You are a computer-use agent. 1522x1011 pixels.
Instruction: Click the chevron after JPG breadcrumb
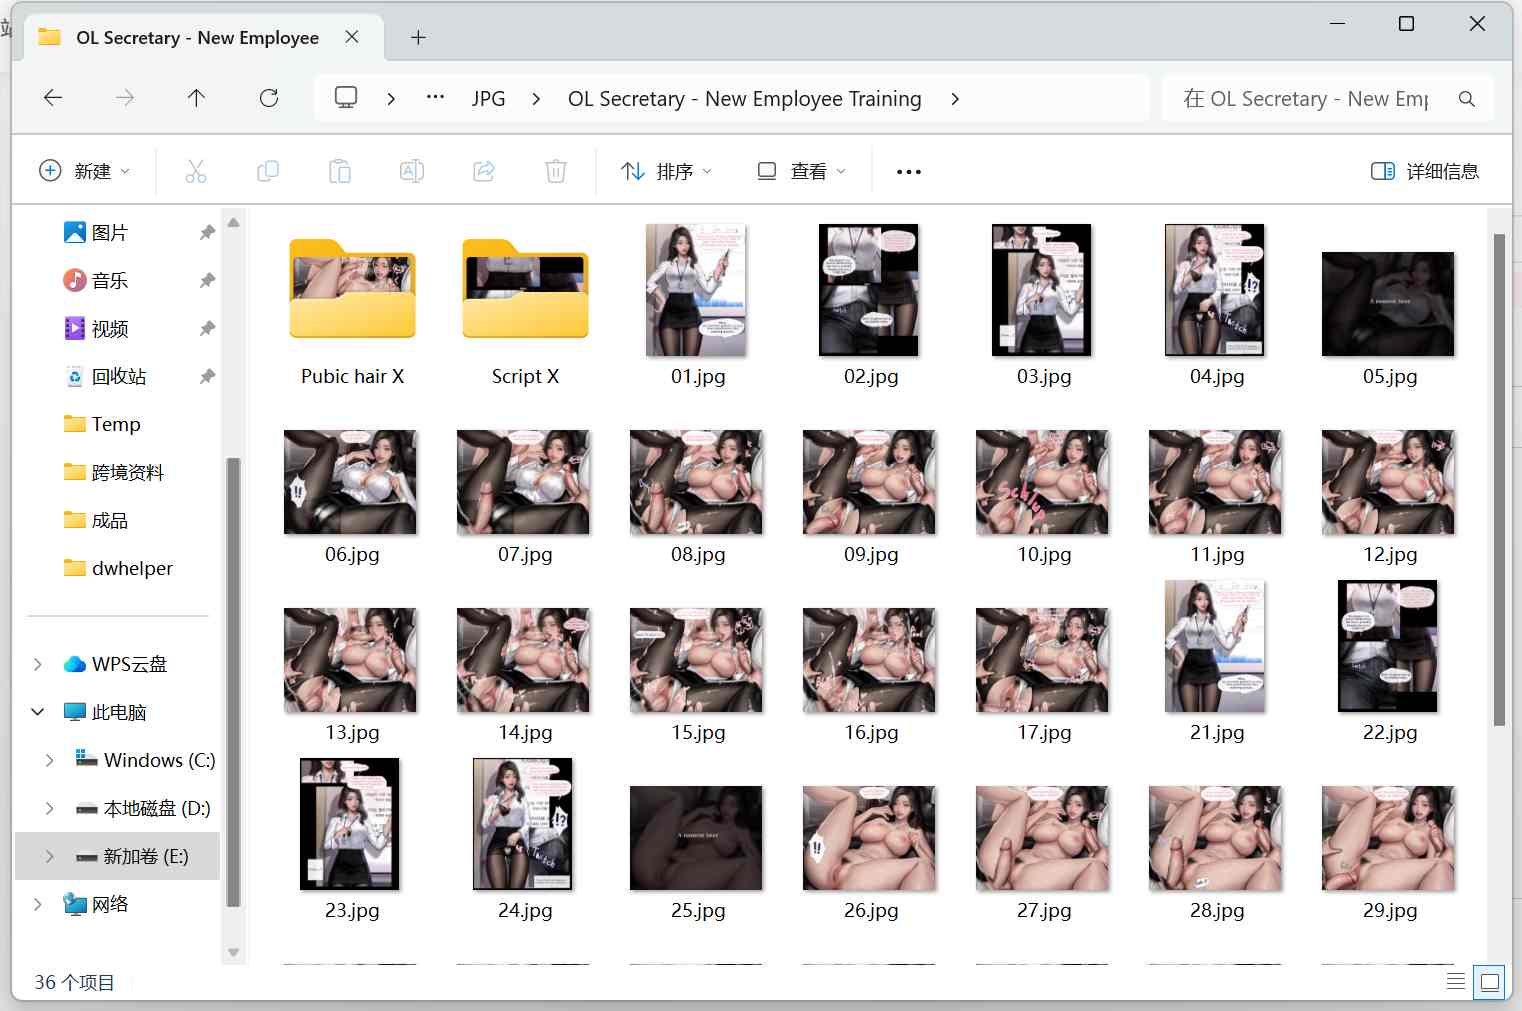point(536,99)
